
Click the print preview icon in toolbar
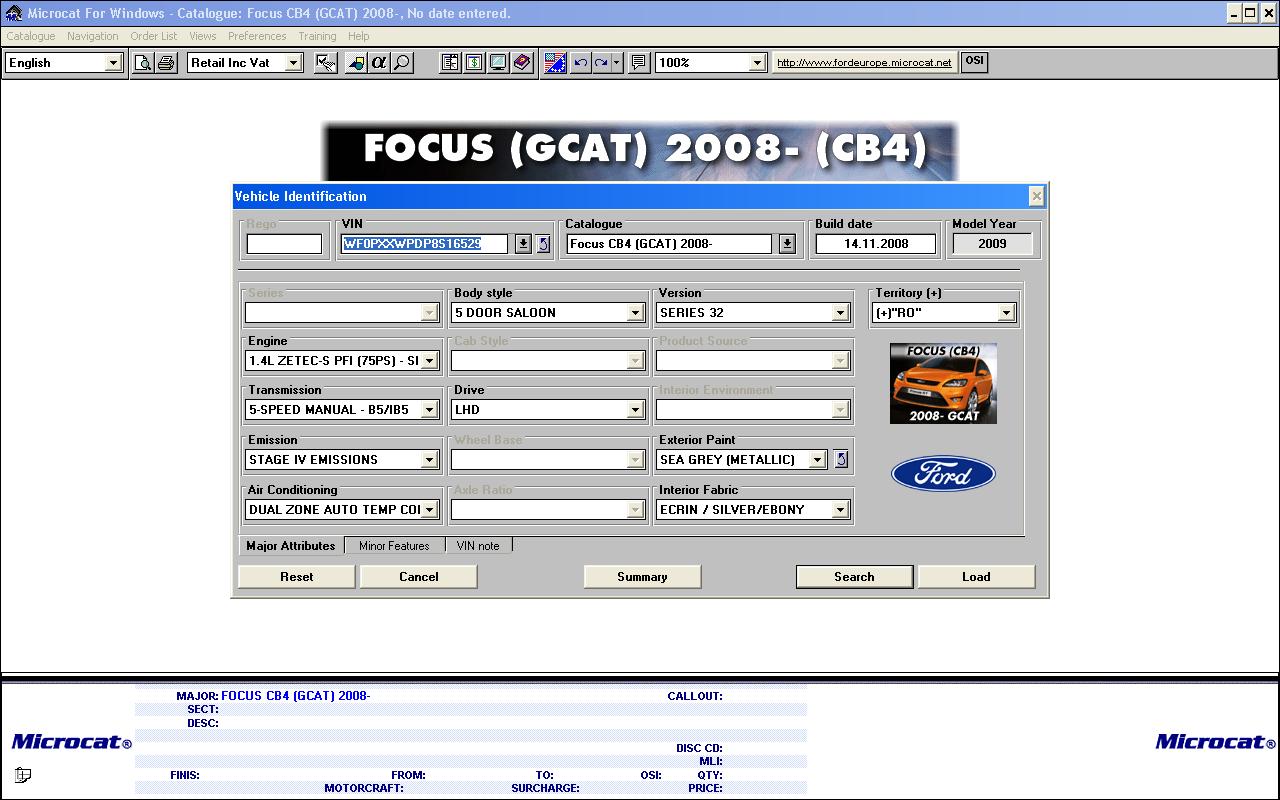pos(143,63)
